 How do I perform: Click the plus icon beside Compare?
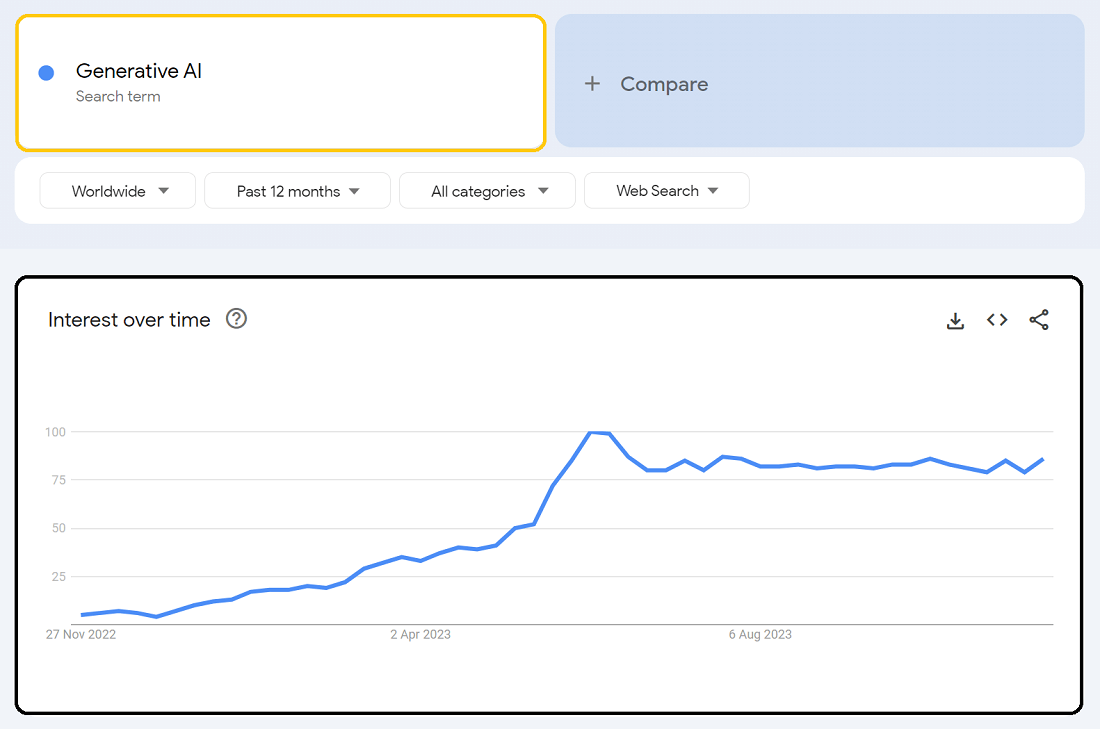point(592,84)
